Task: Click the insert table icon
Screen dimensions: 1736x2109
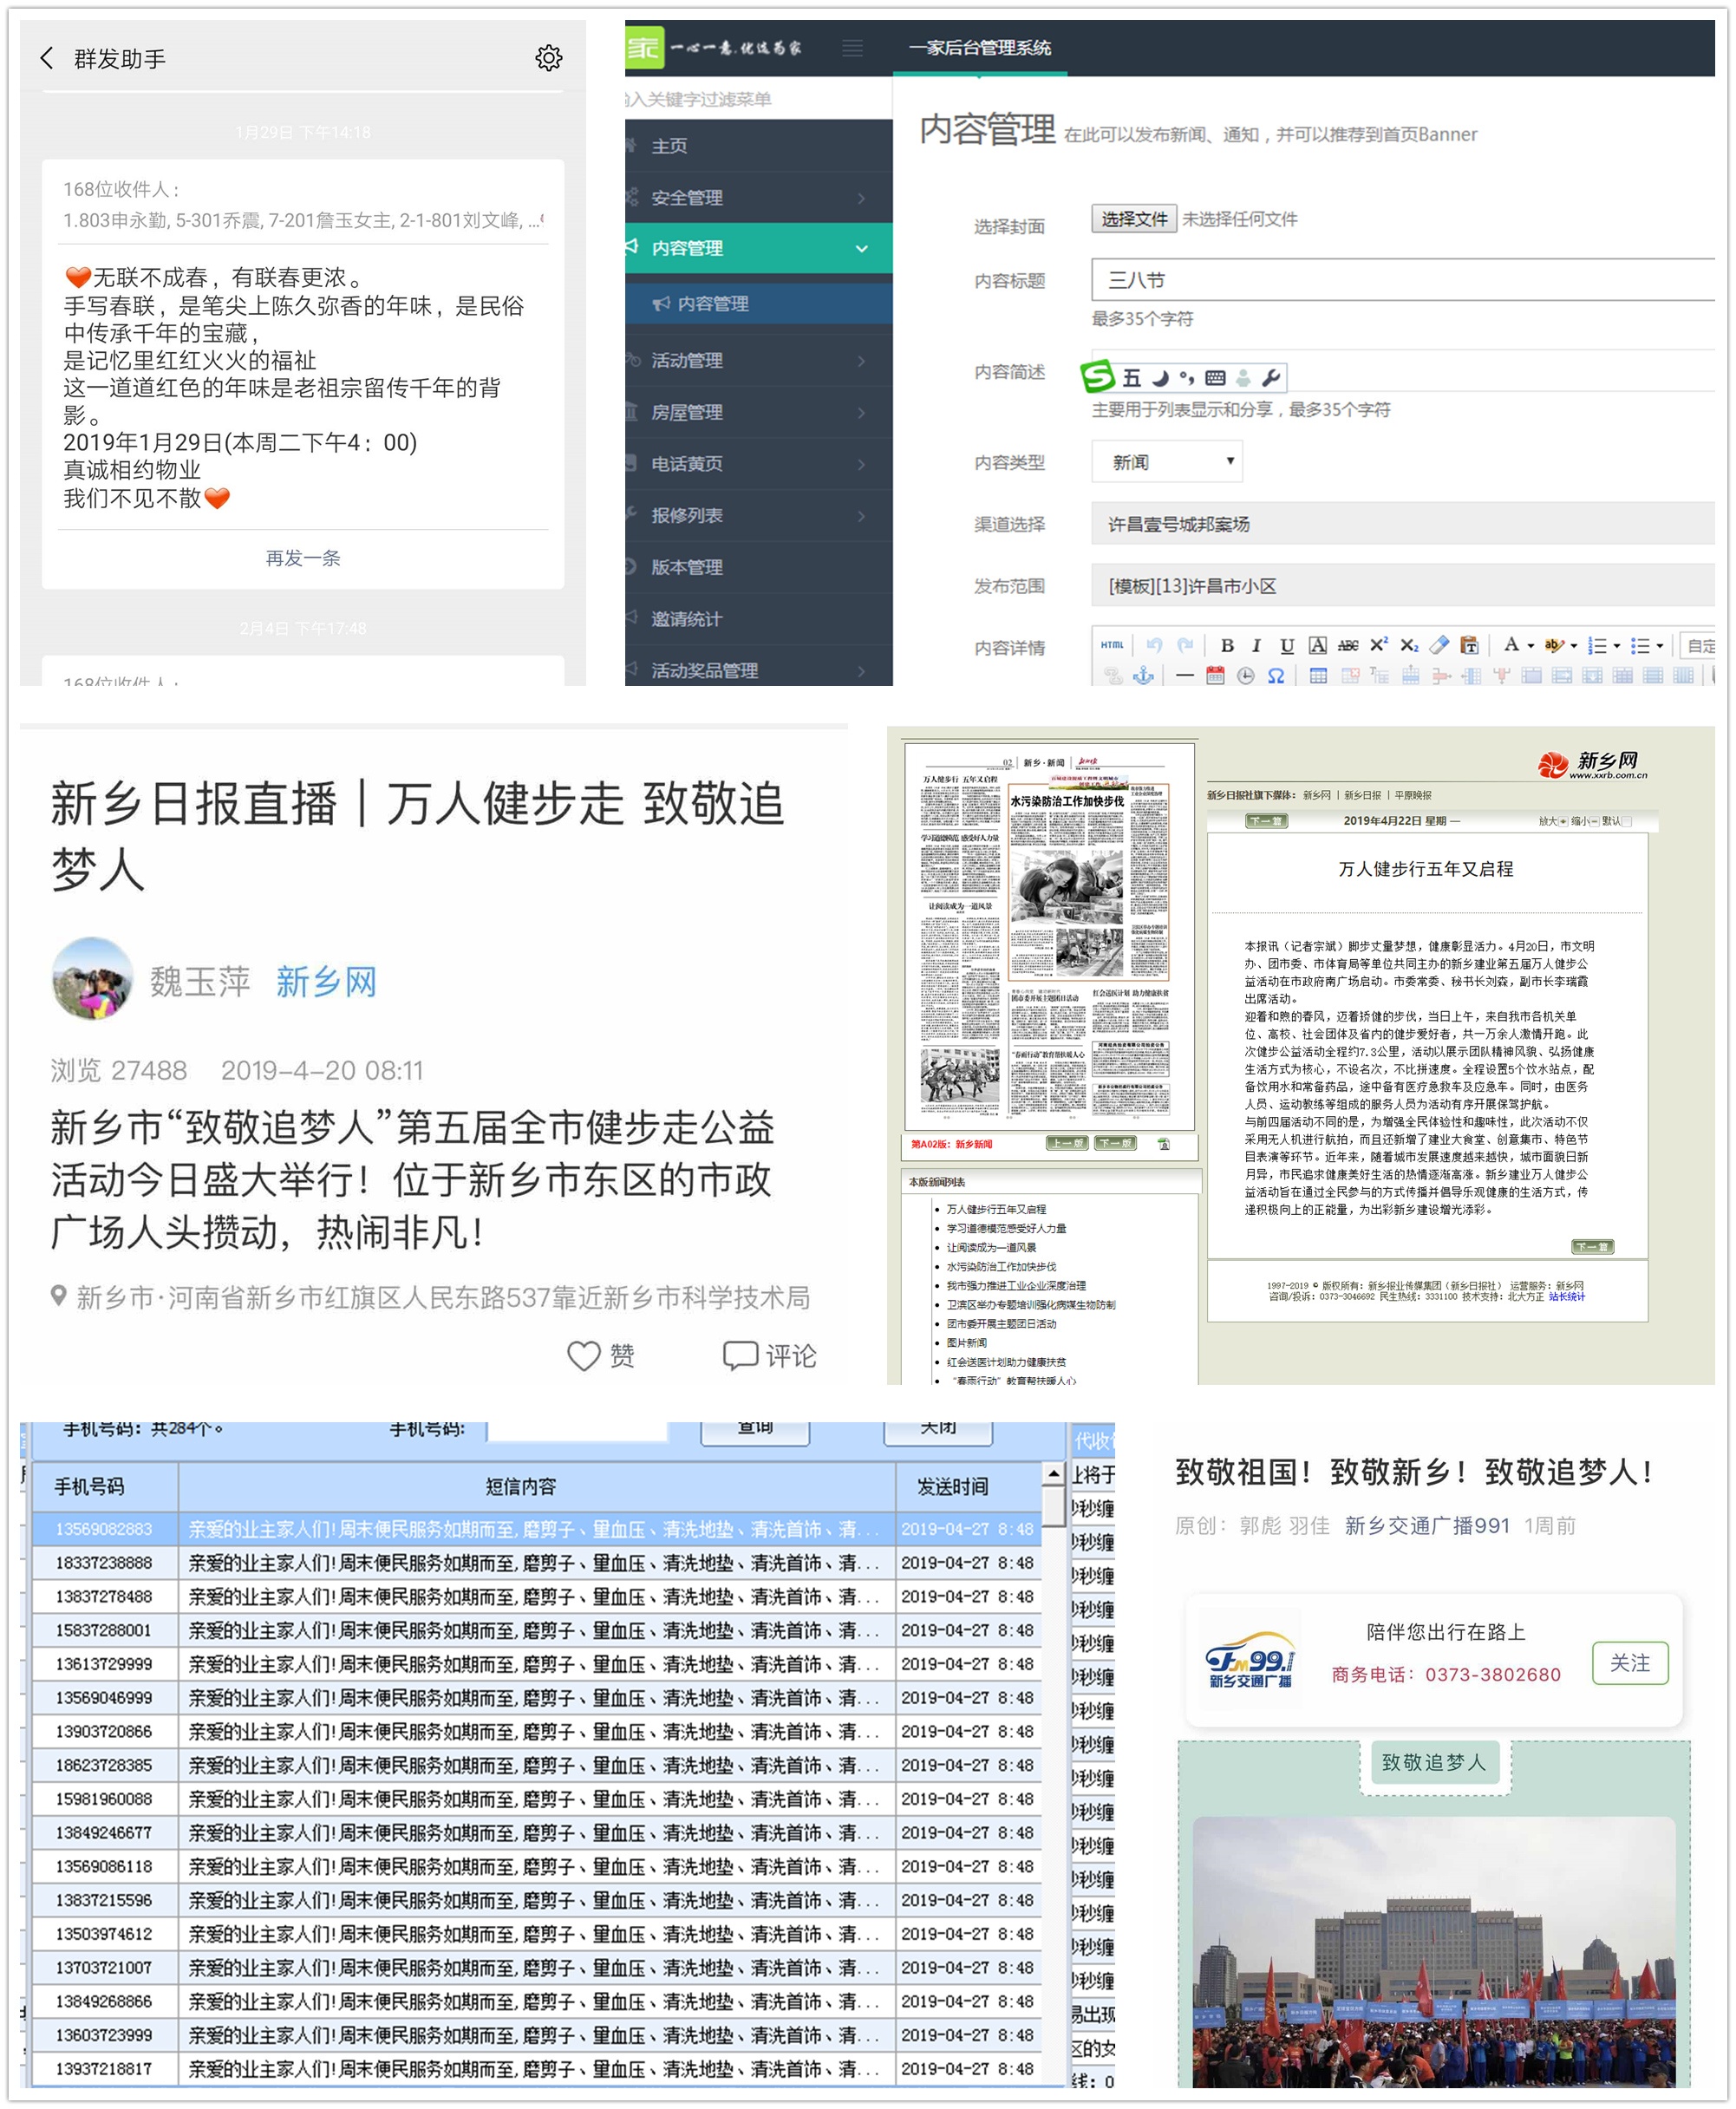Action: [x=1318, y=676]
